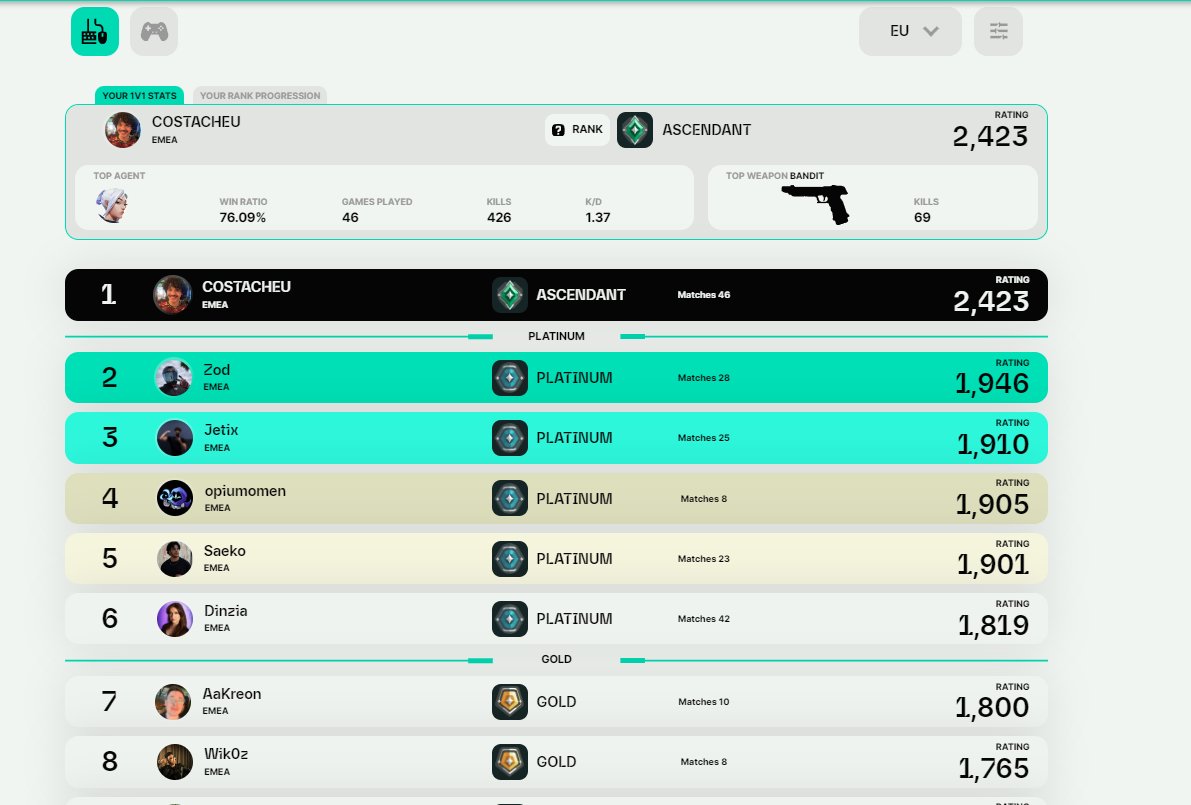1191x805 pixels.
Task: Click AaKreon's rating 1,800
Action: click(992, 708)
